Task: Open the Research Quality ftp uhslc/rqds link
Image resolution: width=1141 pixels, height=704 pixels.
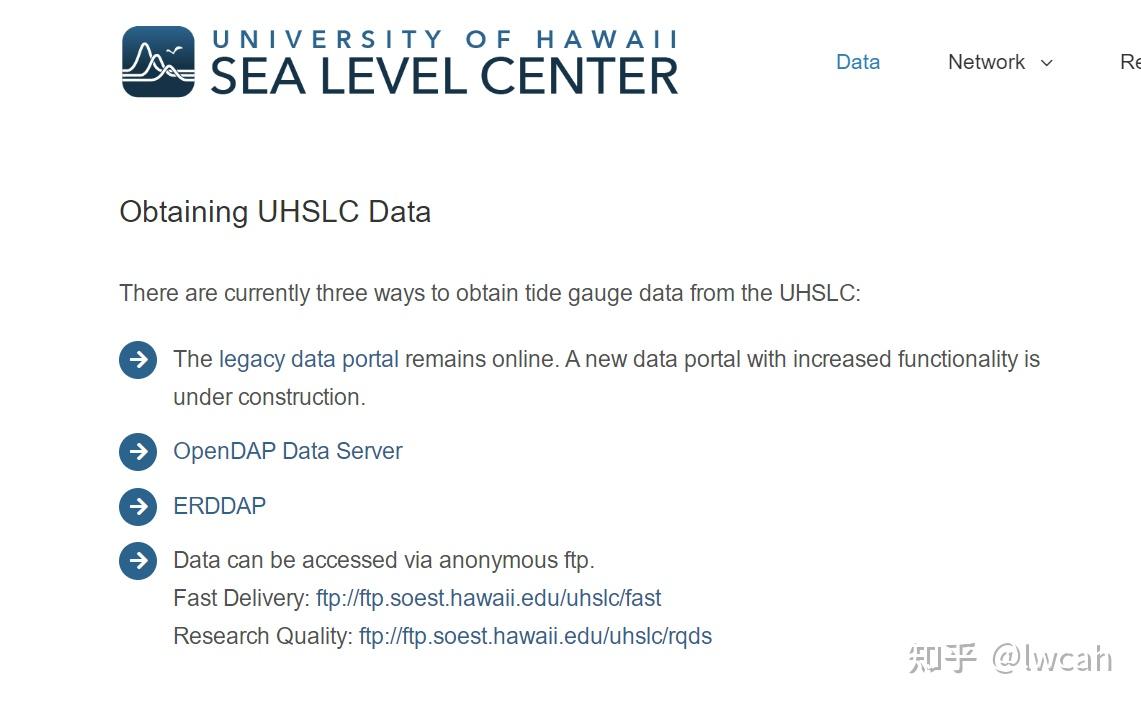Action: click(536, 636)
